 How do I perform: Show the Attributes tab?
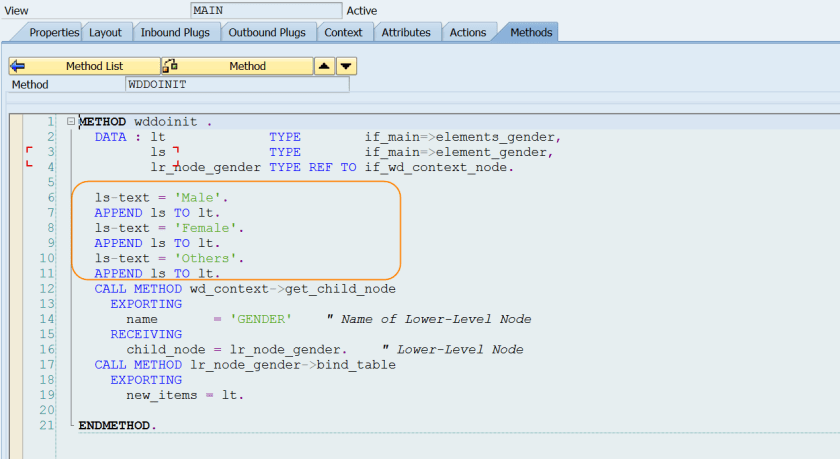(x=406, y=32)
